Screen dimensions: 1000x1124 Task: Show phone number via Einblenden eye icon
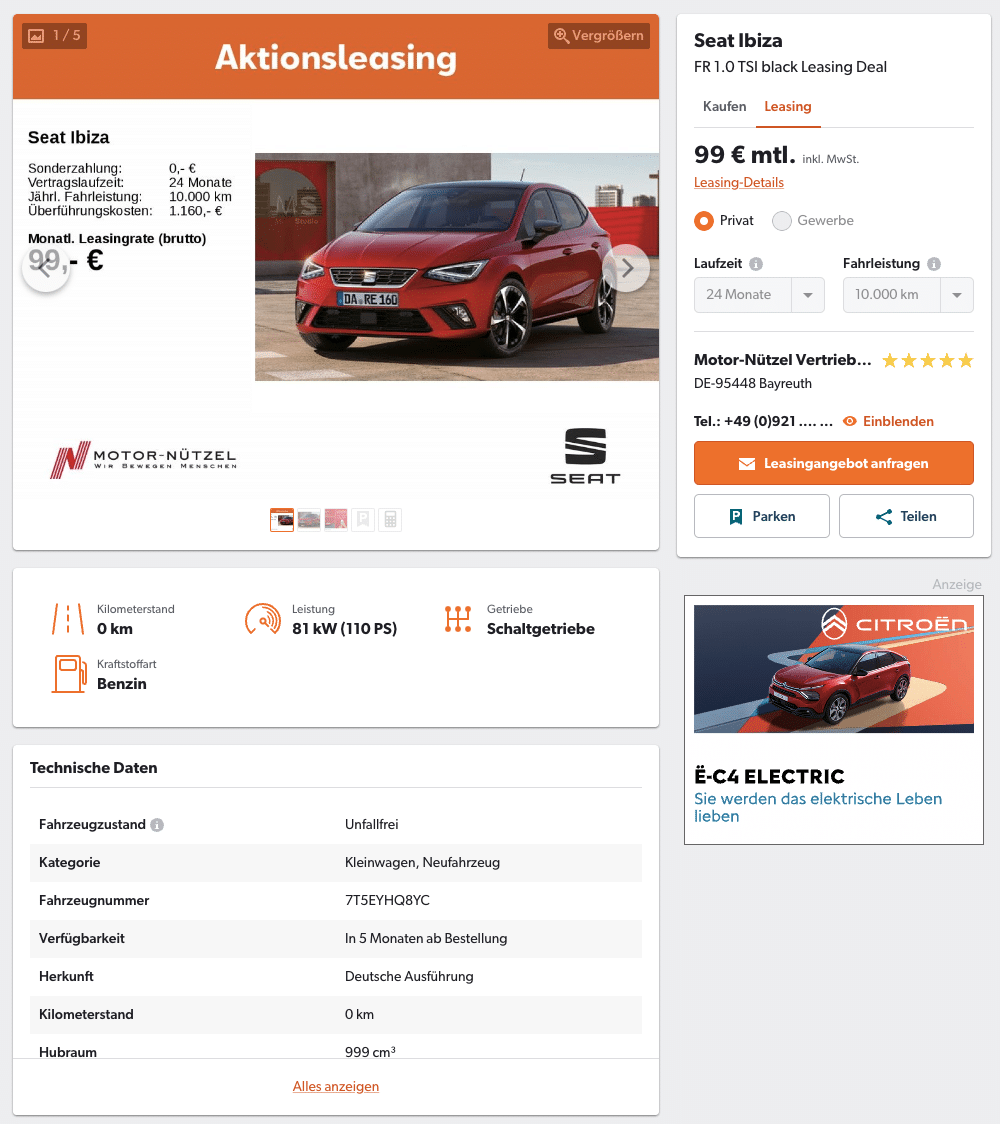point(849,422)
